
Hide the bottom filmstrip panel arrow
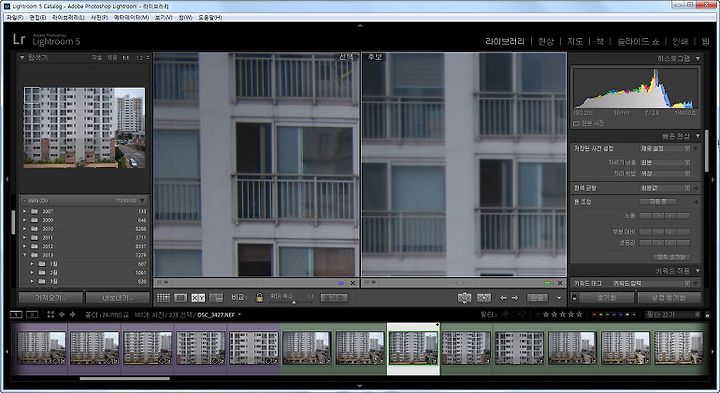(360, 386)
